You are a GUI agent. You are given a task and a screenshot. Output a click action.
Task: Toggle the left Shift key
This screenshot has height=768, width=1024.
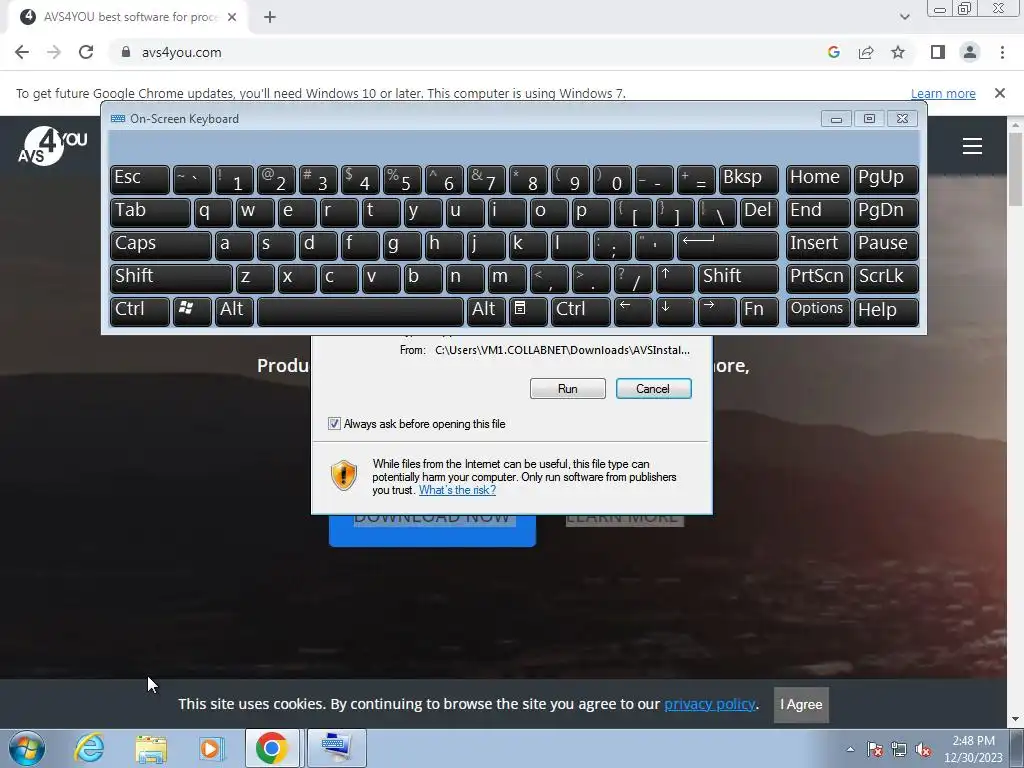point(171,278)
